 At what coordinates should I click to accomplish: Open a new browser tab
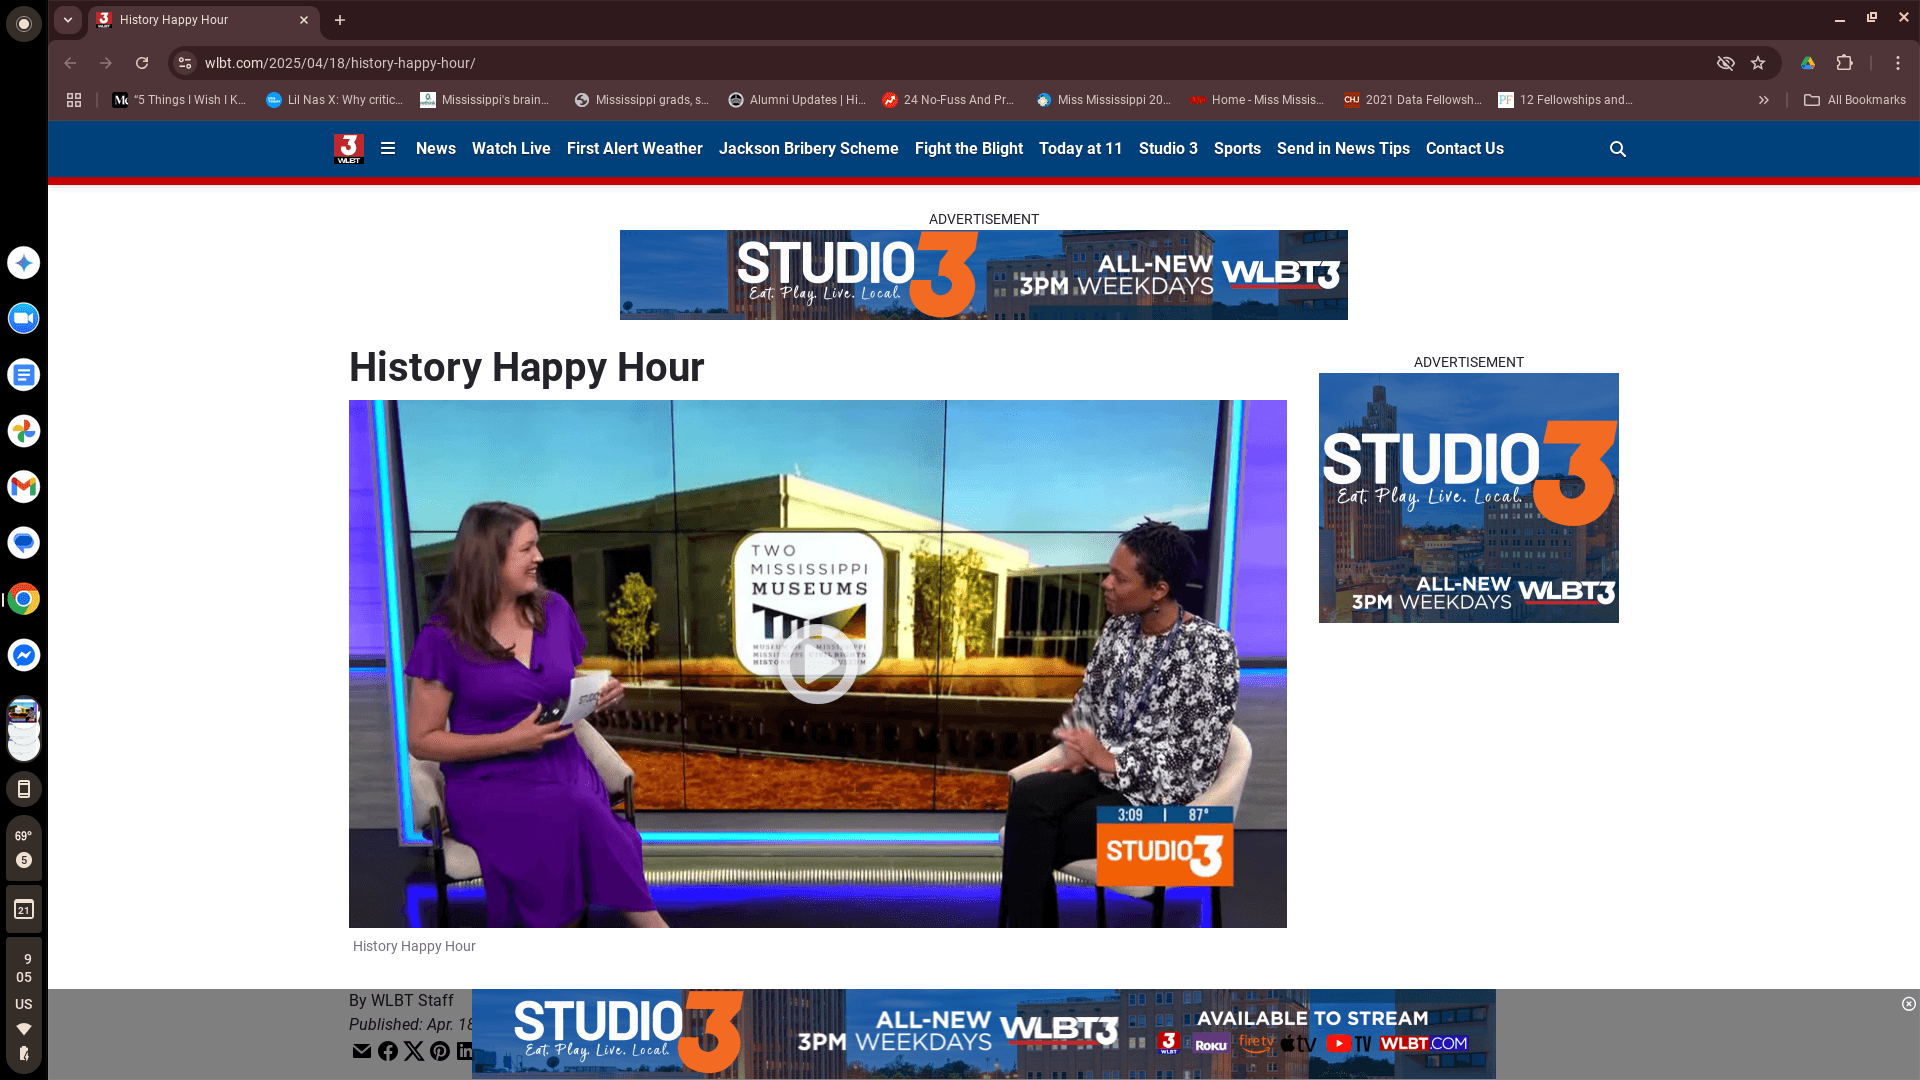coord(340,20)
